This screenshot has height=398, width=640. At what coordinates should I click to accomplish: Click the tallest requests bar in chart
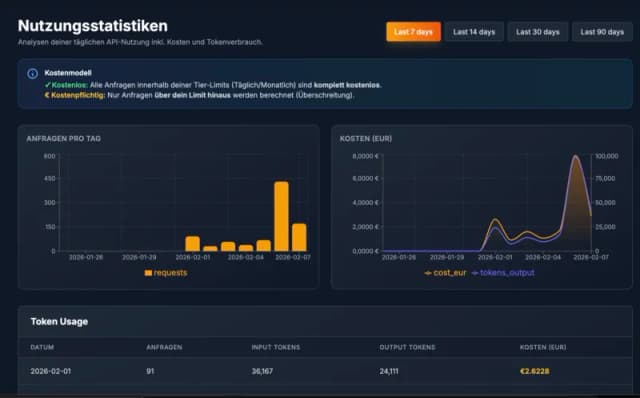click(x=281, y=216)
